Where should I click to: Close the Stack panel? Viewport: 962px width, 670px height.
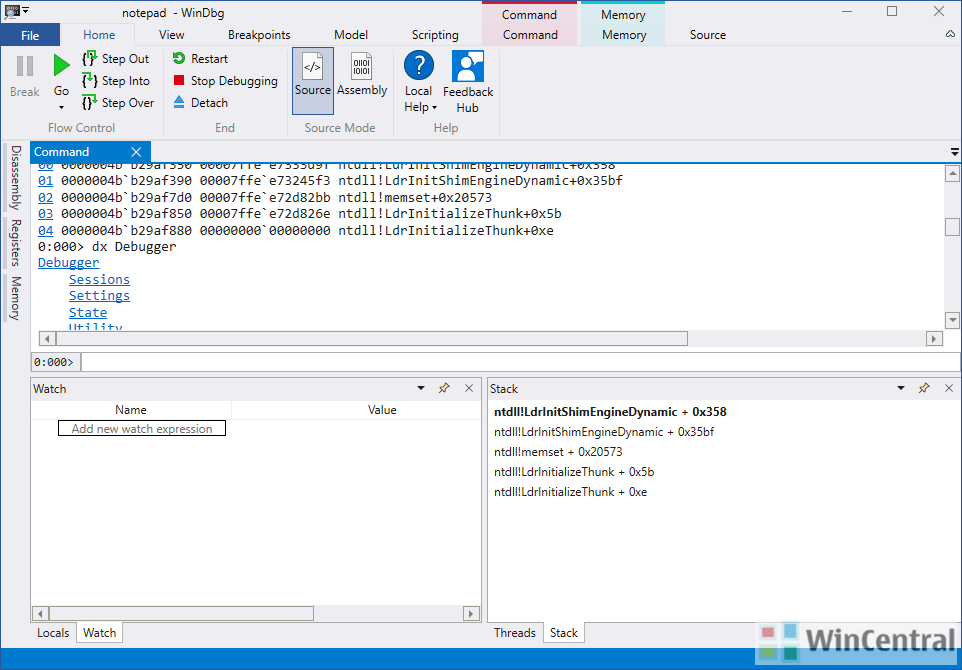coord(949,388)
